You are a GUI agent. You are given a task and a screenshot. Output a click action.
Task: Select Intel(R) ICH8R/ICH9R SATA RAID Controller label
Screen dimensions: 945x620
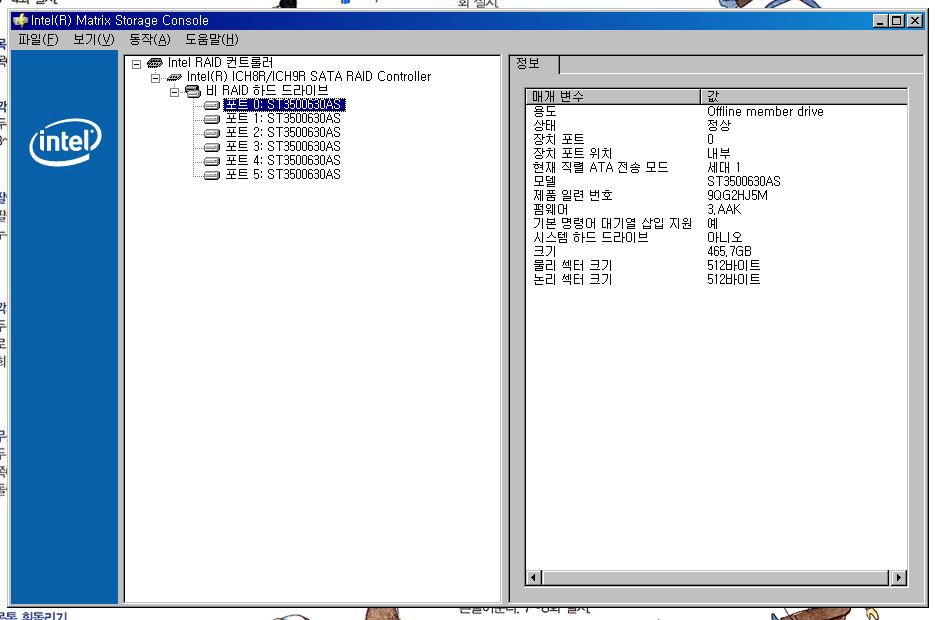tap(309, 77)
